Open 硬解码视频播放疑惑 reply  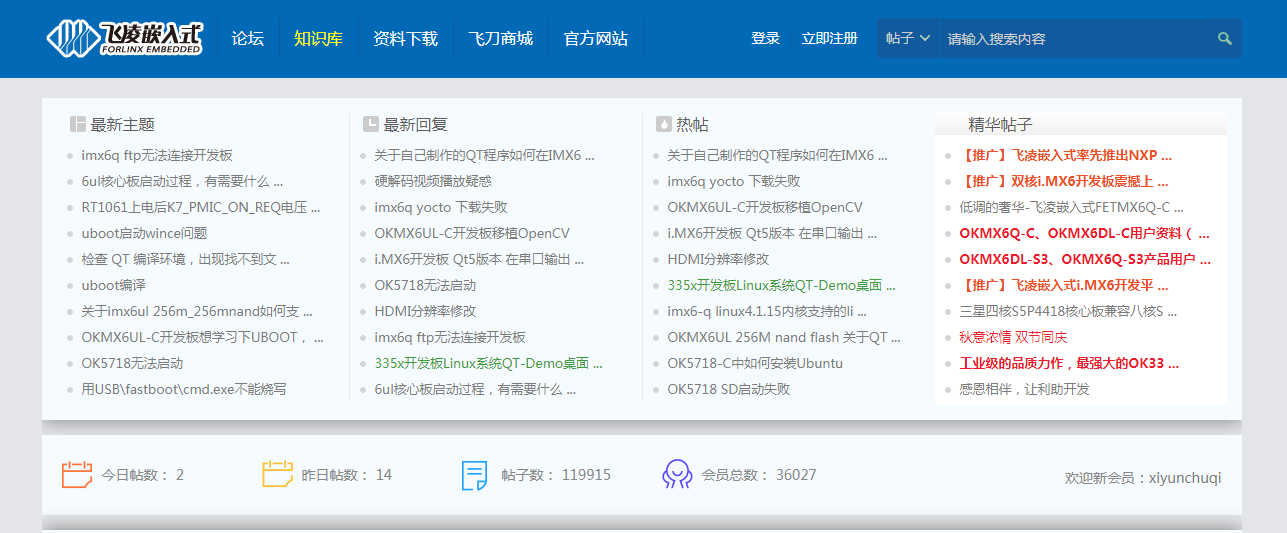433,181
